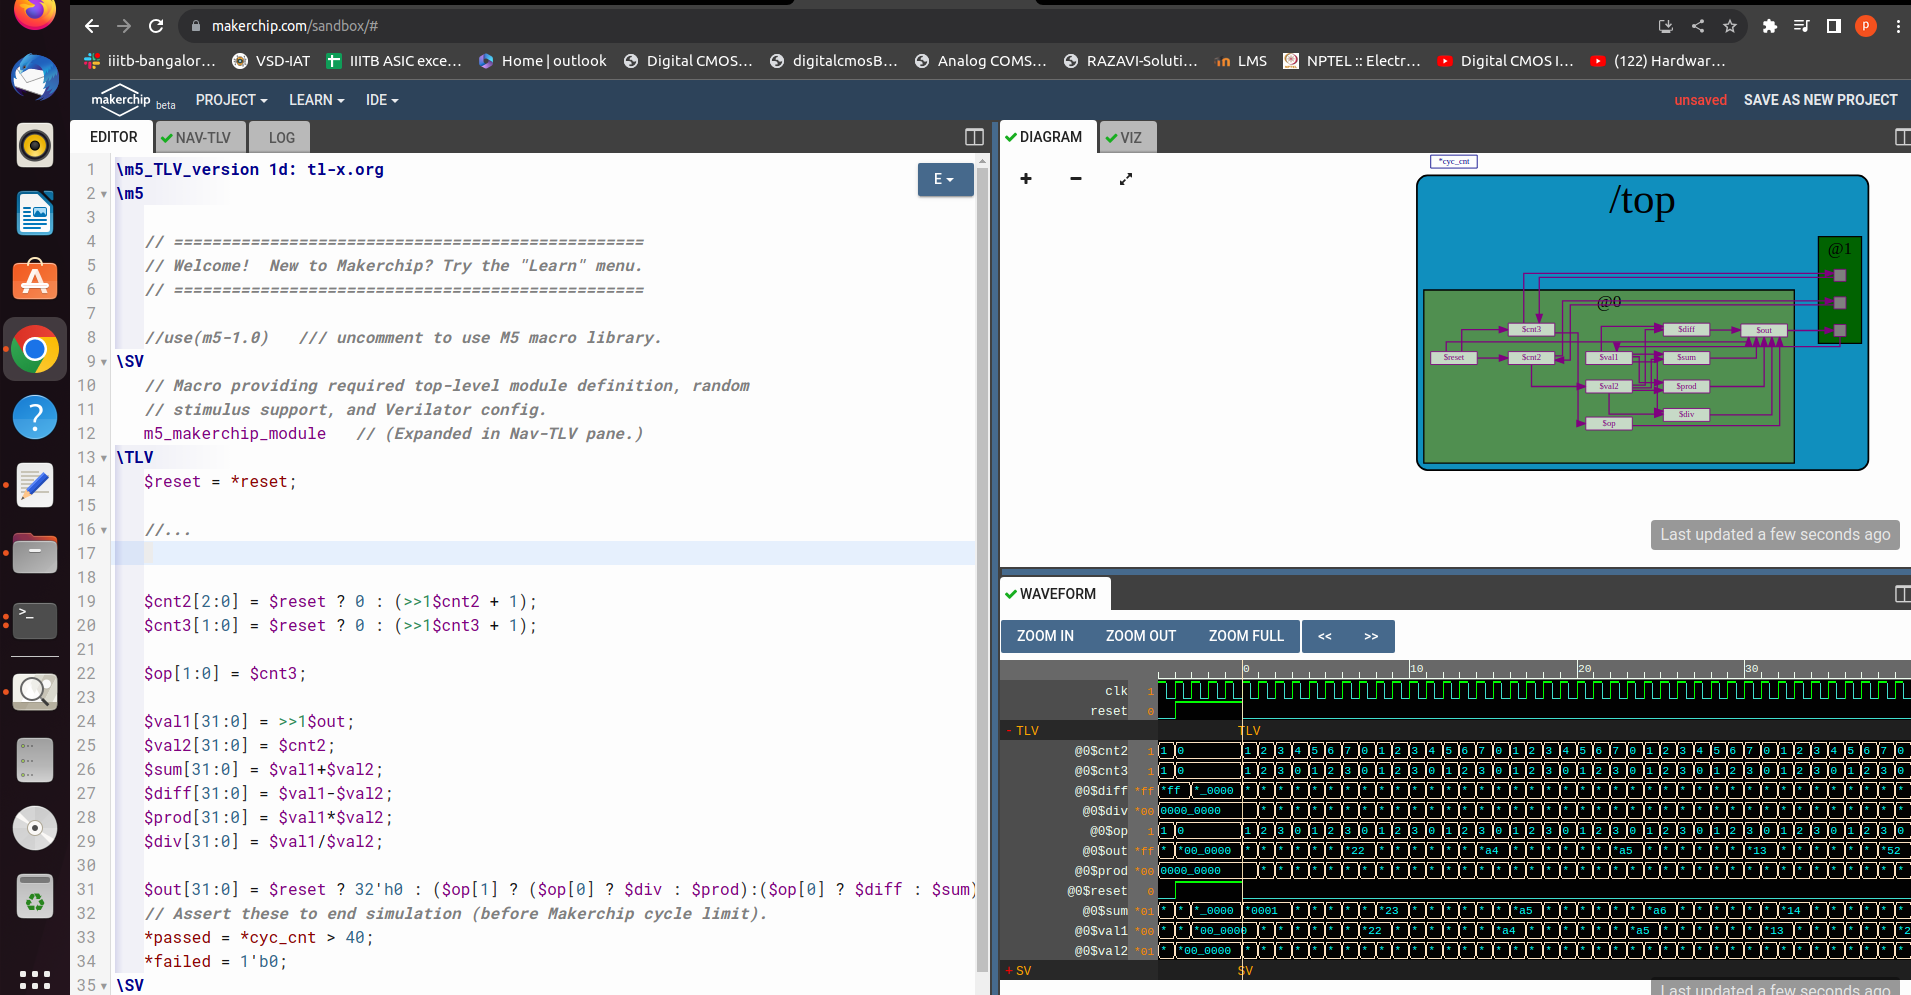
Task: Reload the Makerchip page
Action: (x=157, y=26)
